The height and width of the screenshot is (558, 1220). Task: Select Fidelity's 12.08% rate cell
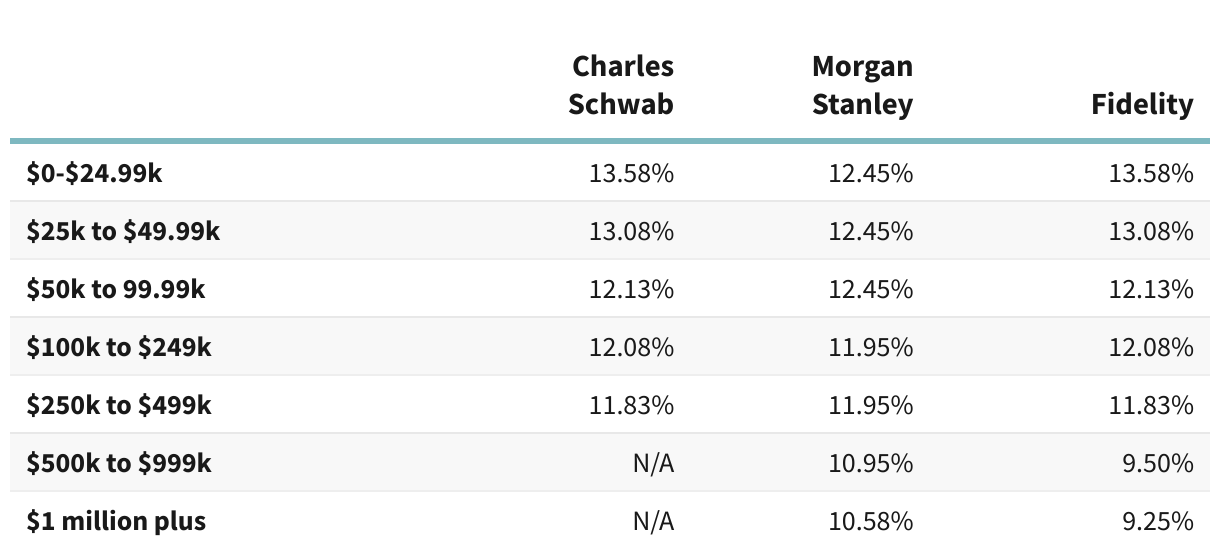[1151, 347]
